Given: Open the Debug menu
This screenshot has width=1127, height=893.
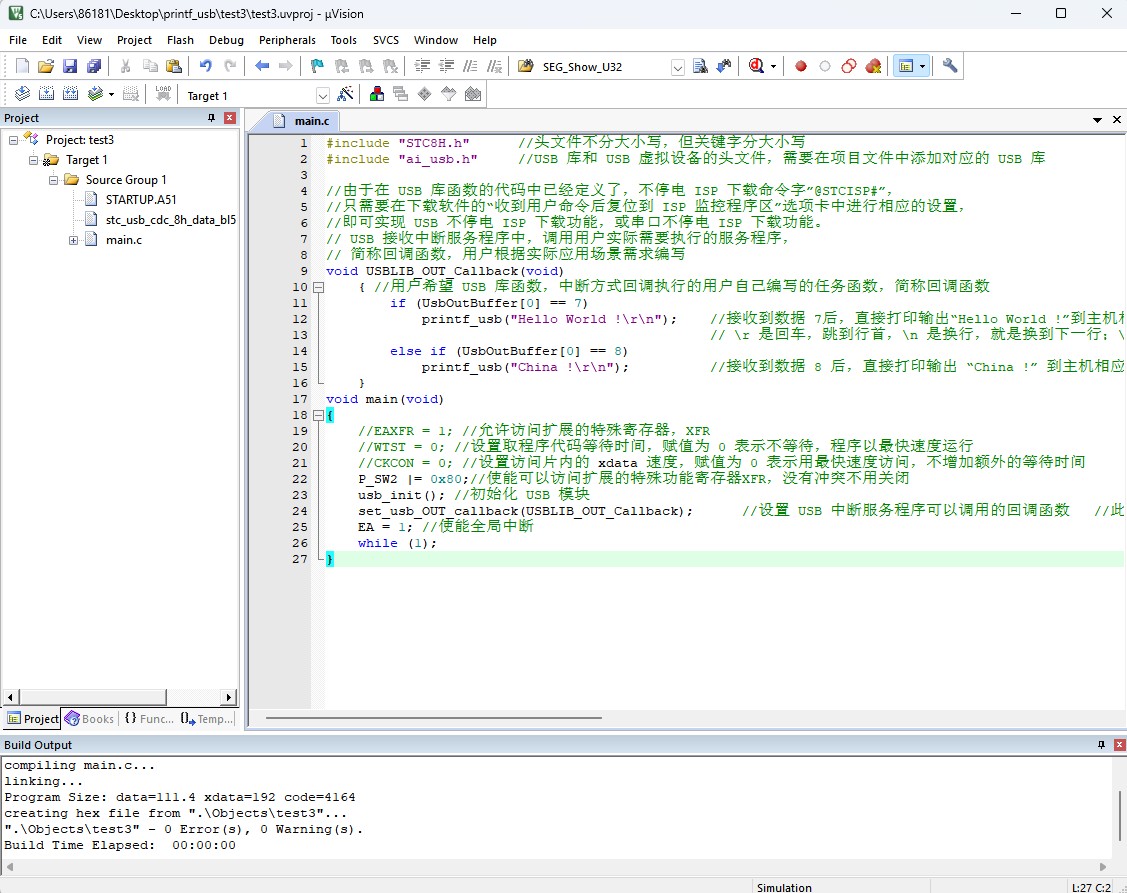Looking at the screenshot, I should [x=226, y=40].
